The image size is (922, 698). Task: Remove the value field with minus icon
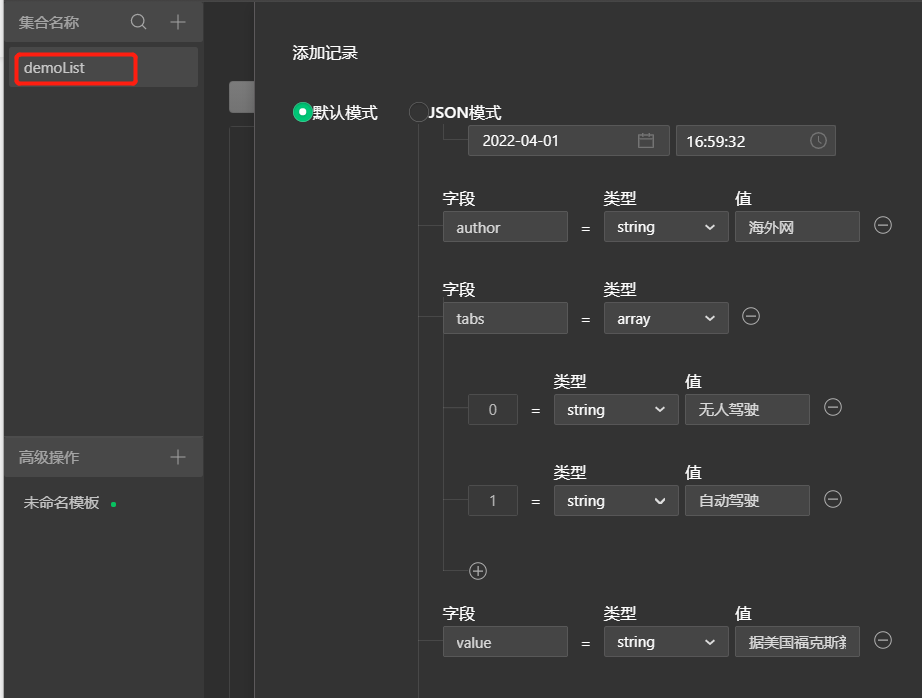pos(882,641)
